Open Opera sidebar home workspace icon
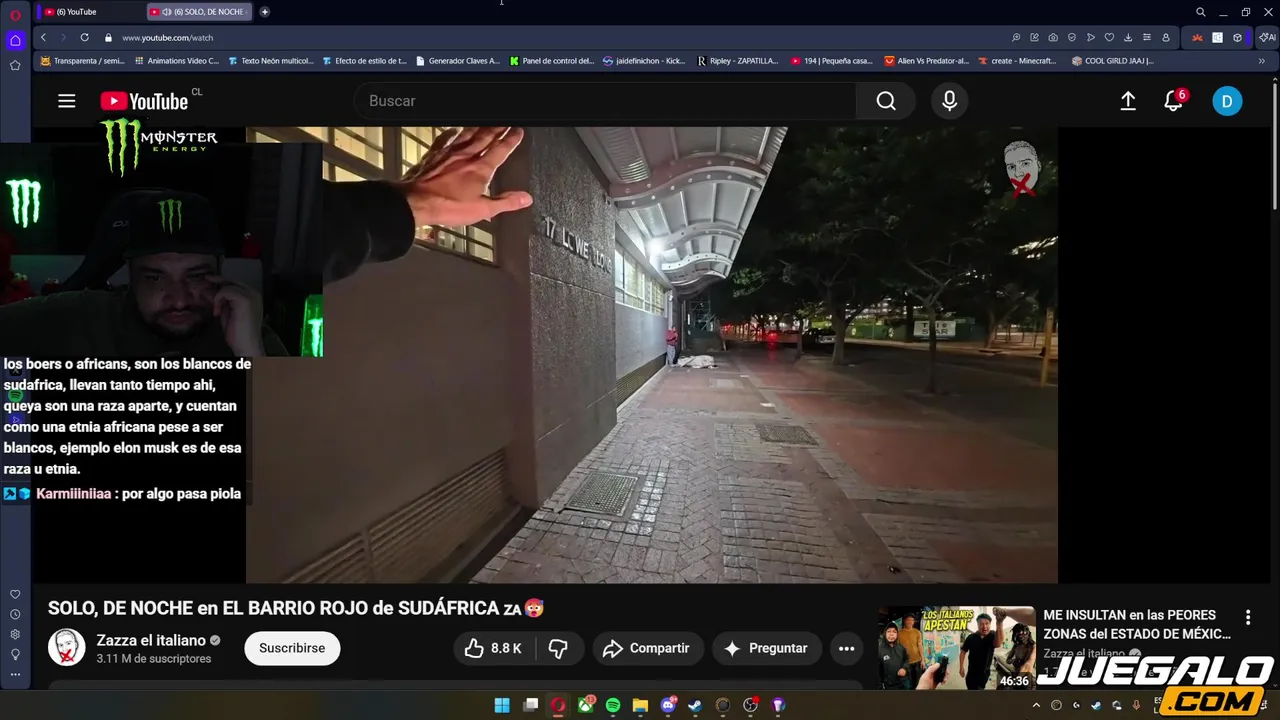Viewport: 1280px width, 720px height. [x=15, y=40]
